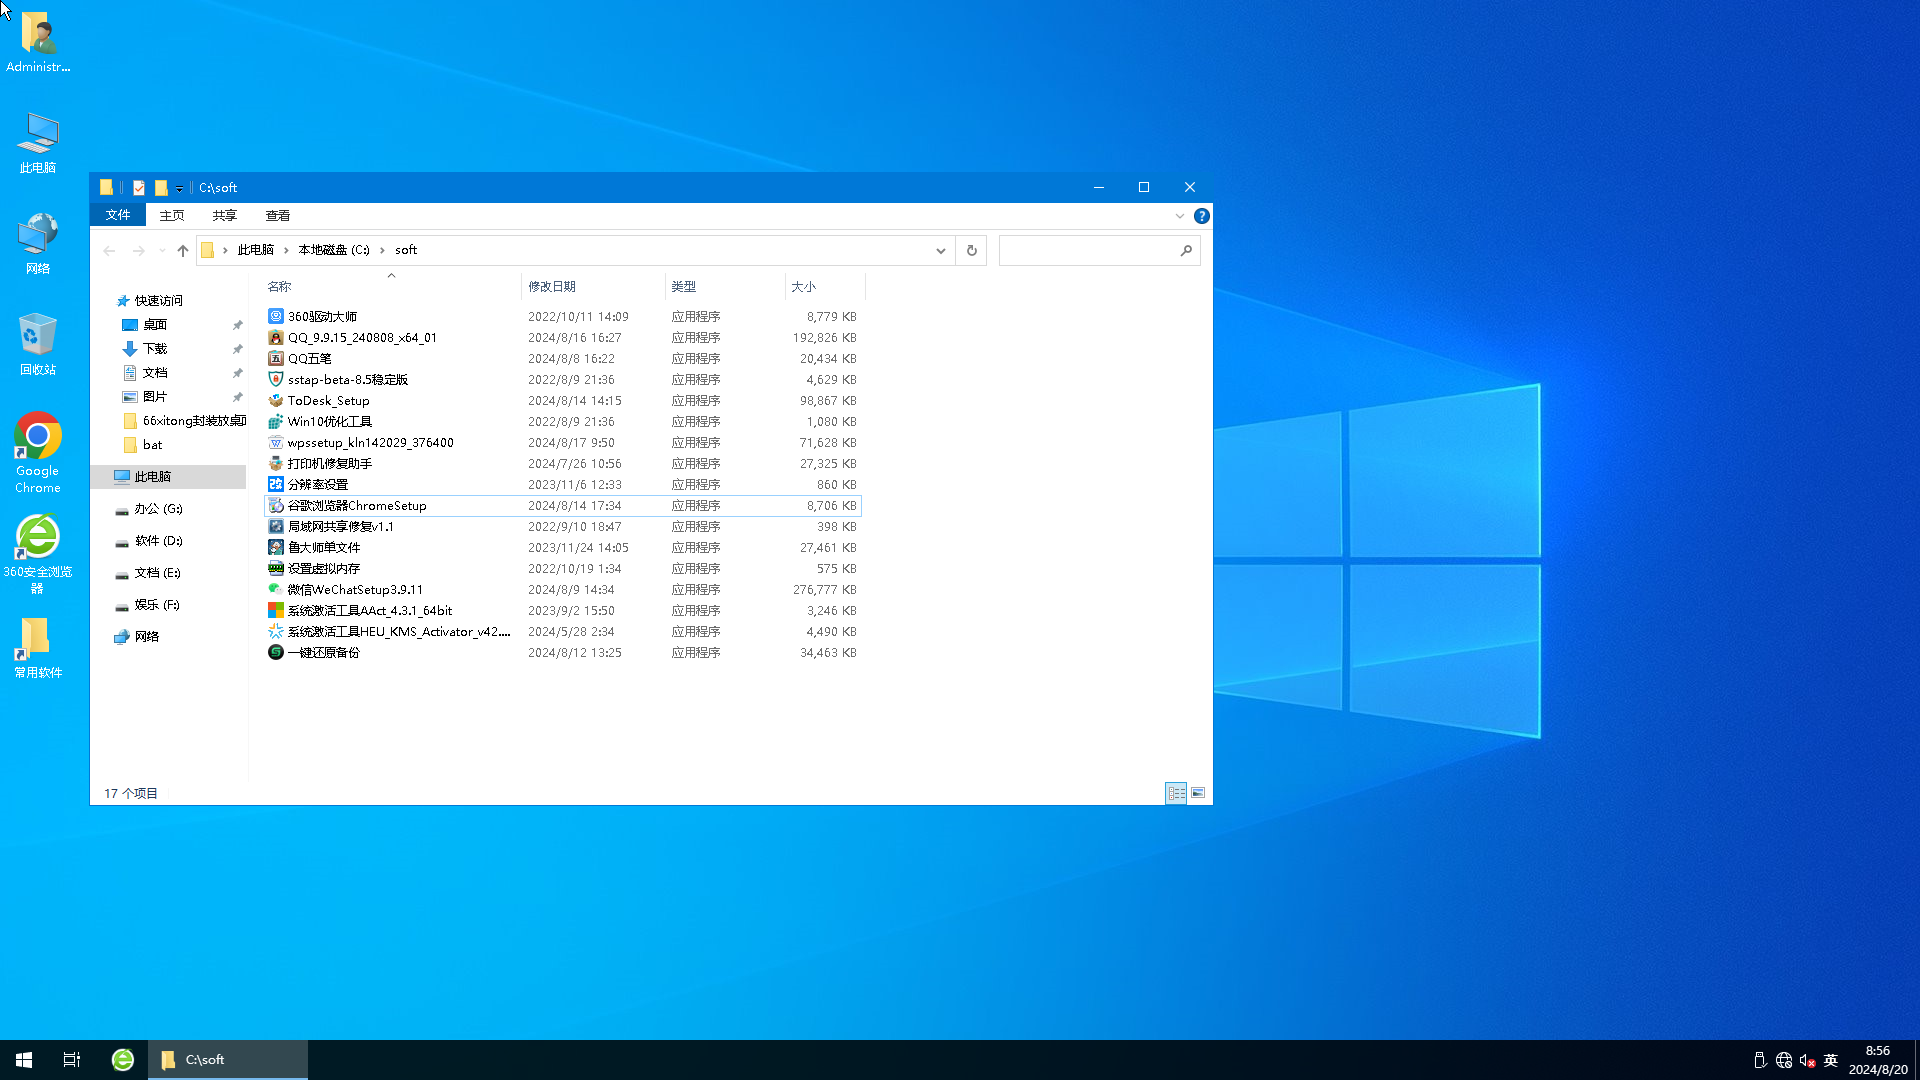Select 快速访问 in navigation pane
The image size is (1920, 1080).
159,300
